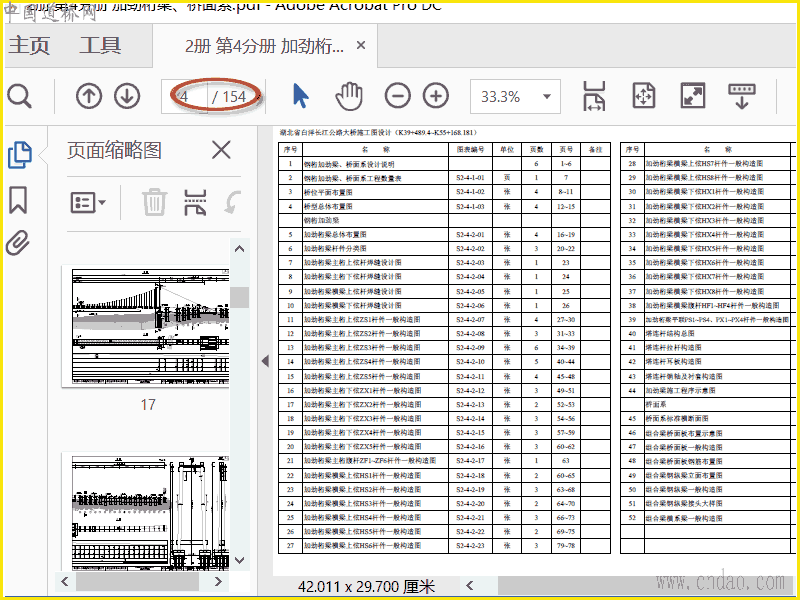800x600 pixels.
Task: Select the page 17 thumbnail
Action: point(145,327)
